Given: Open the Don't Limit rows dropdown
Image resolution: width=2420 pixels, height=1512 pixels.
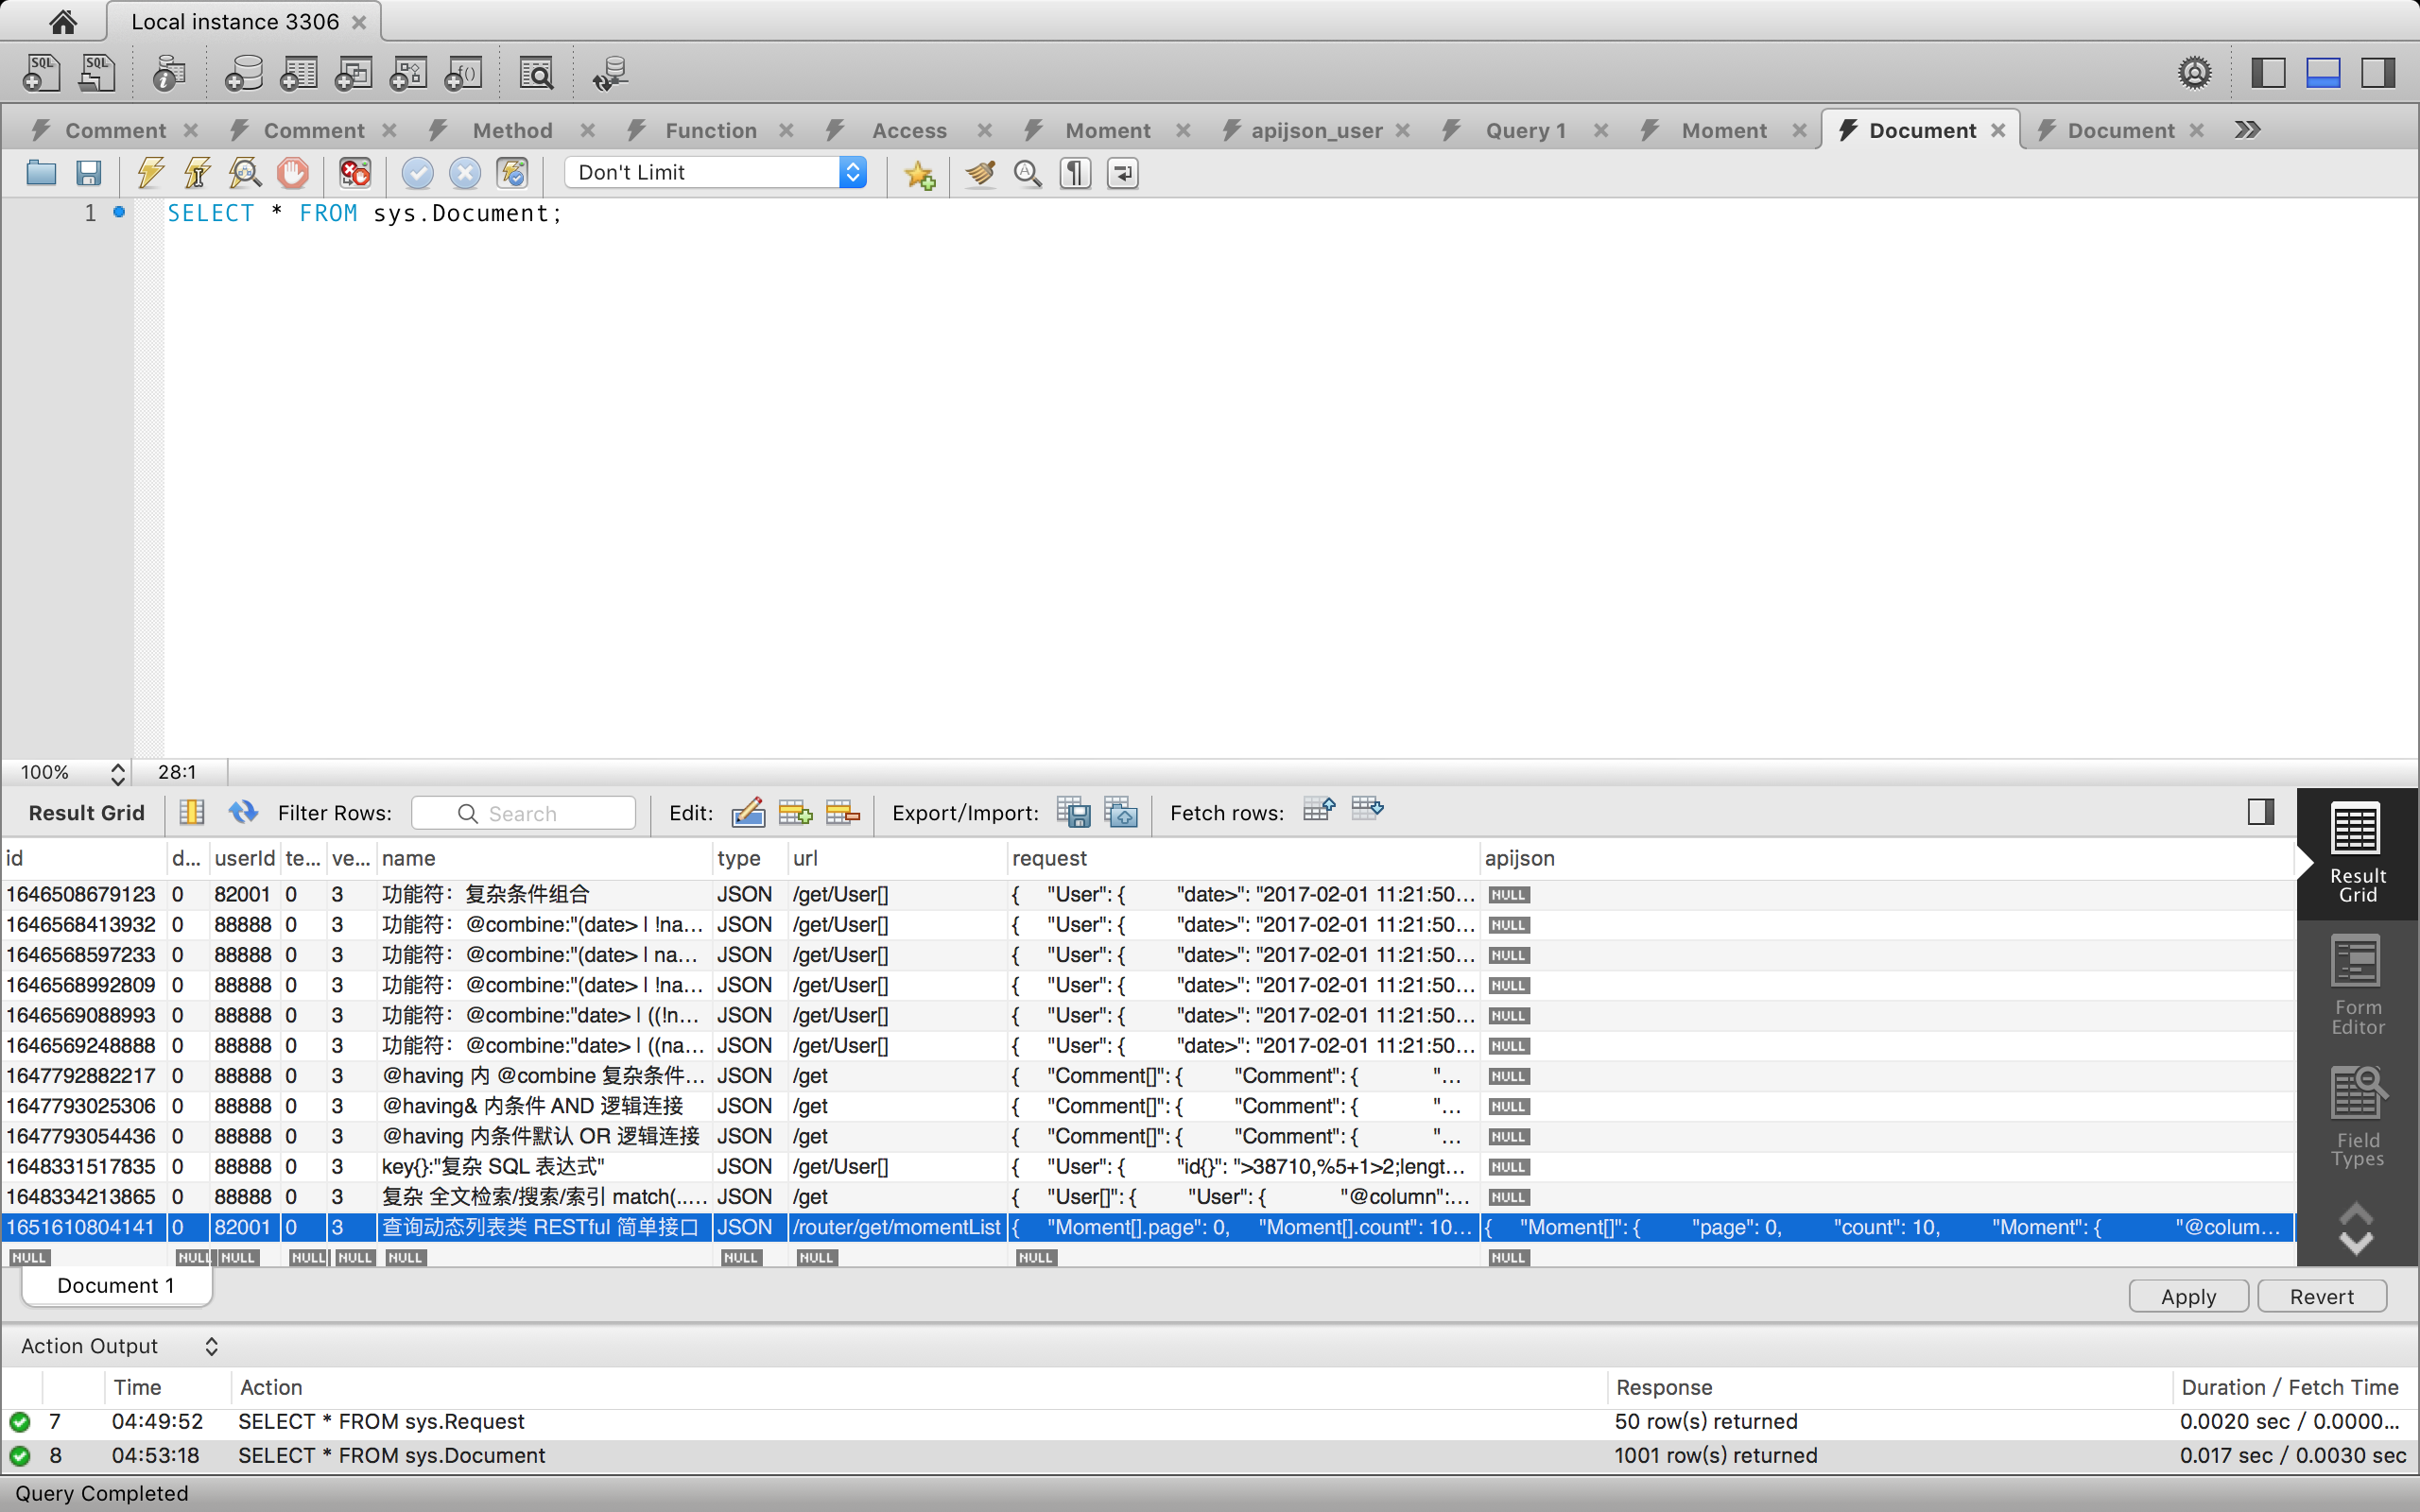Looking at the screenshot, I should 716,172.
